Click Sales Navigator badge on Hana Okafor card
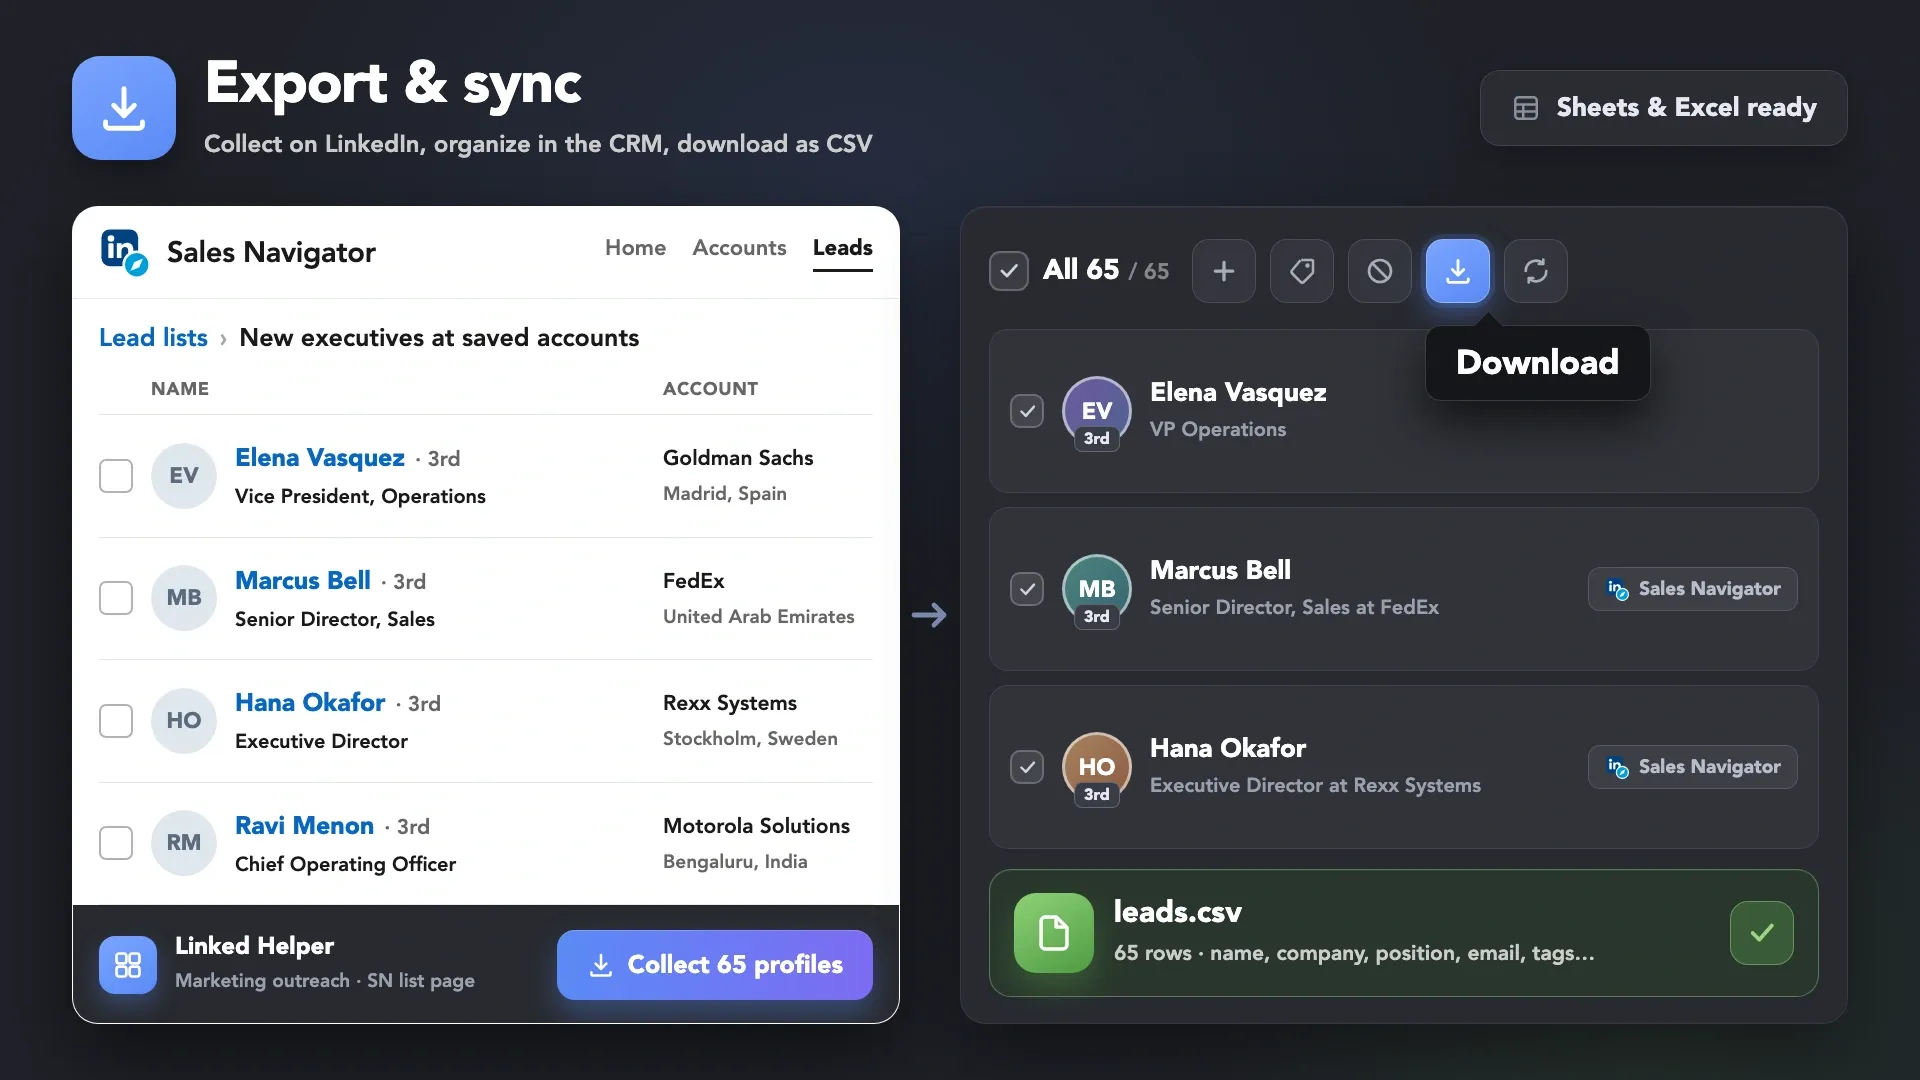1920x1080 pixels. click(1693, 767)
